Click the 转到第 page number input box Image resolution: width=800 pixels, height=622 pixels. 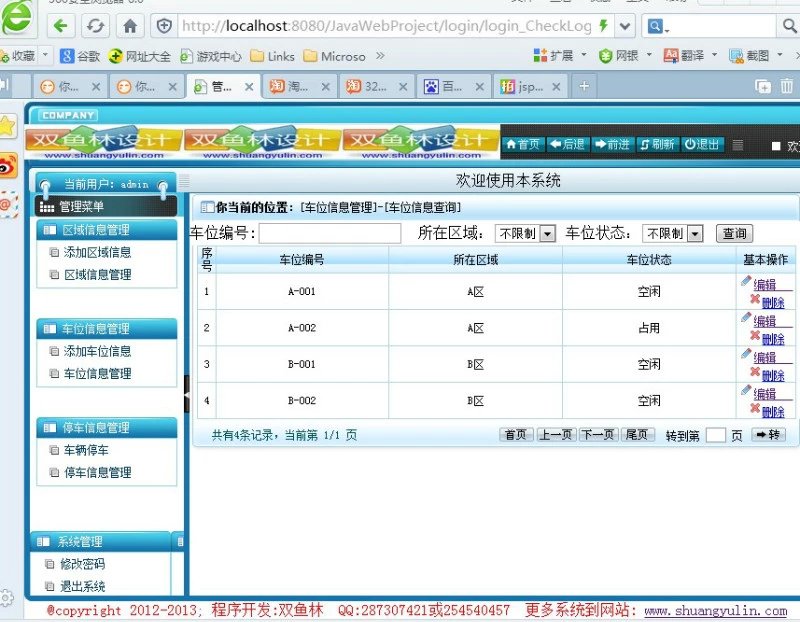pos(715,435)
